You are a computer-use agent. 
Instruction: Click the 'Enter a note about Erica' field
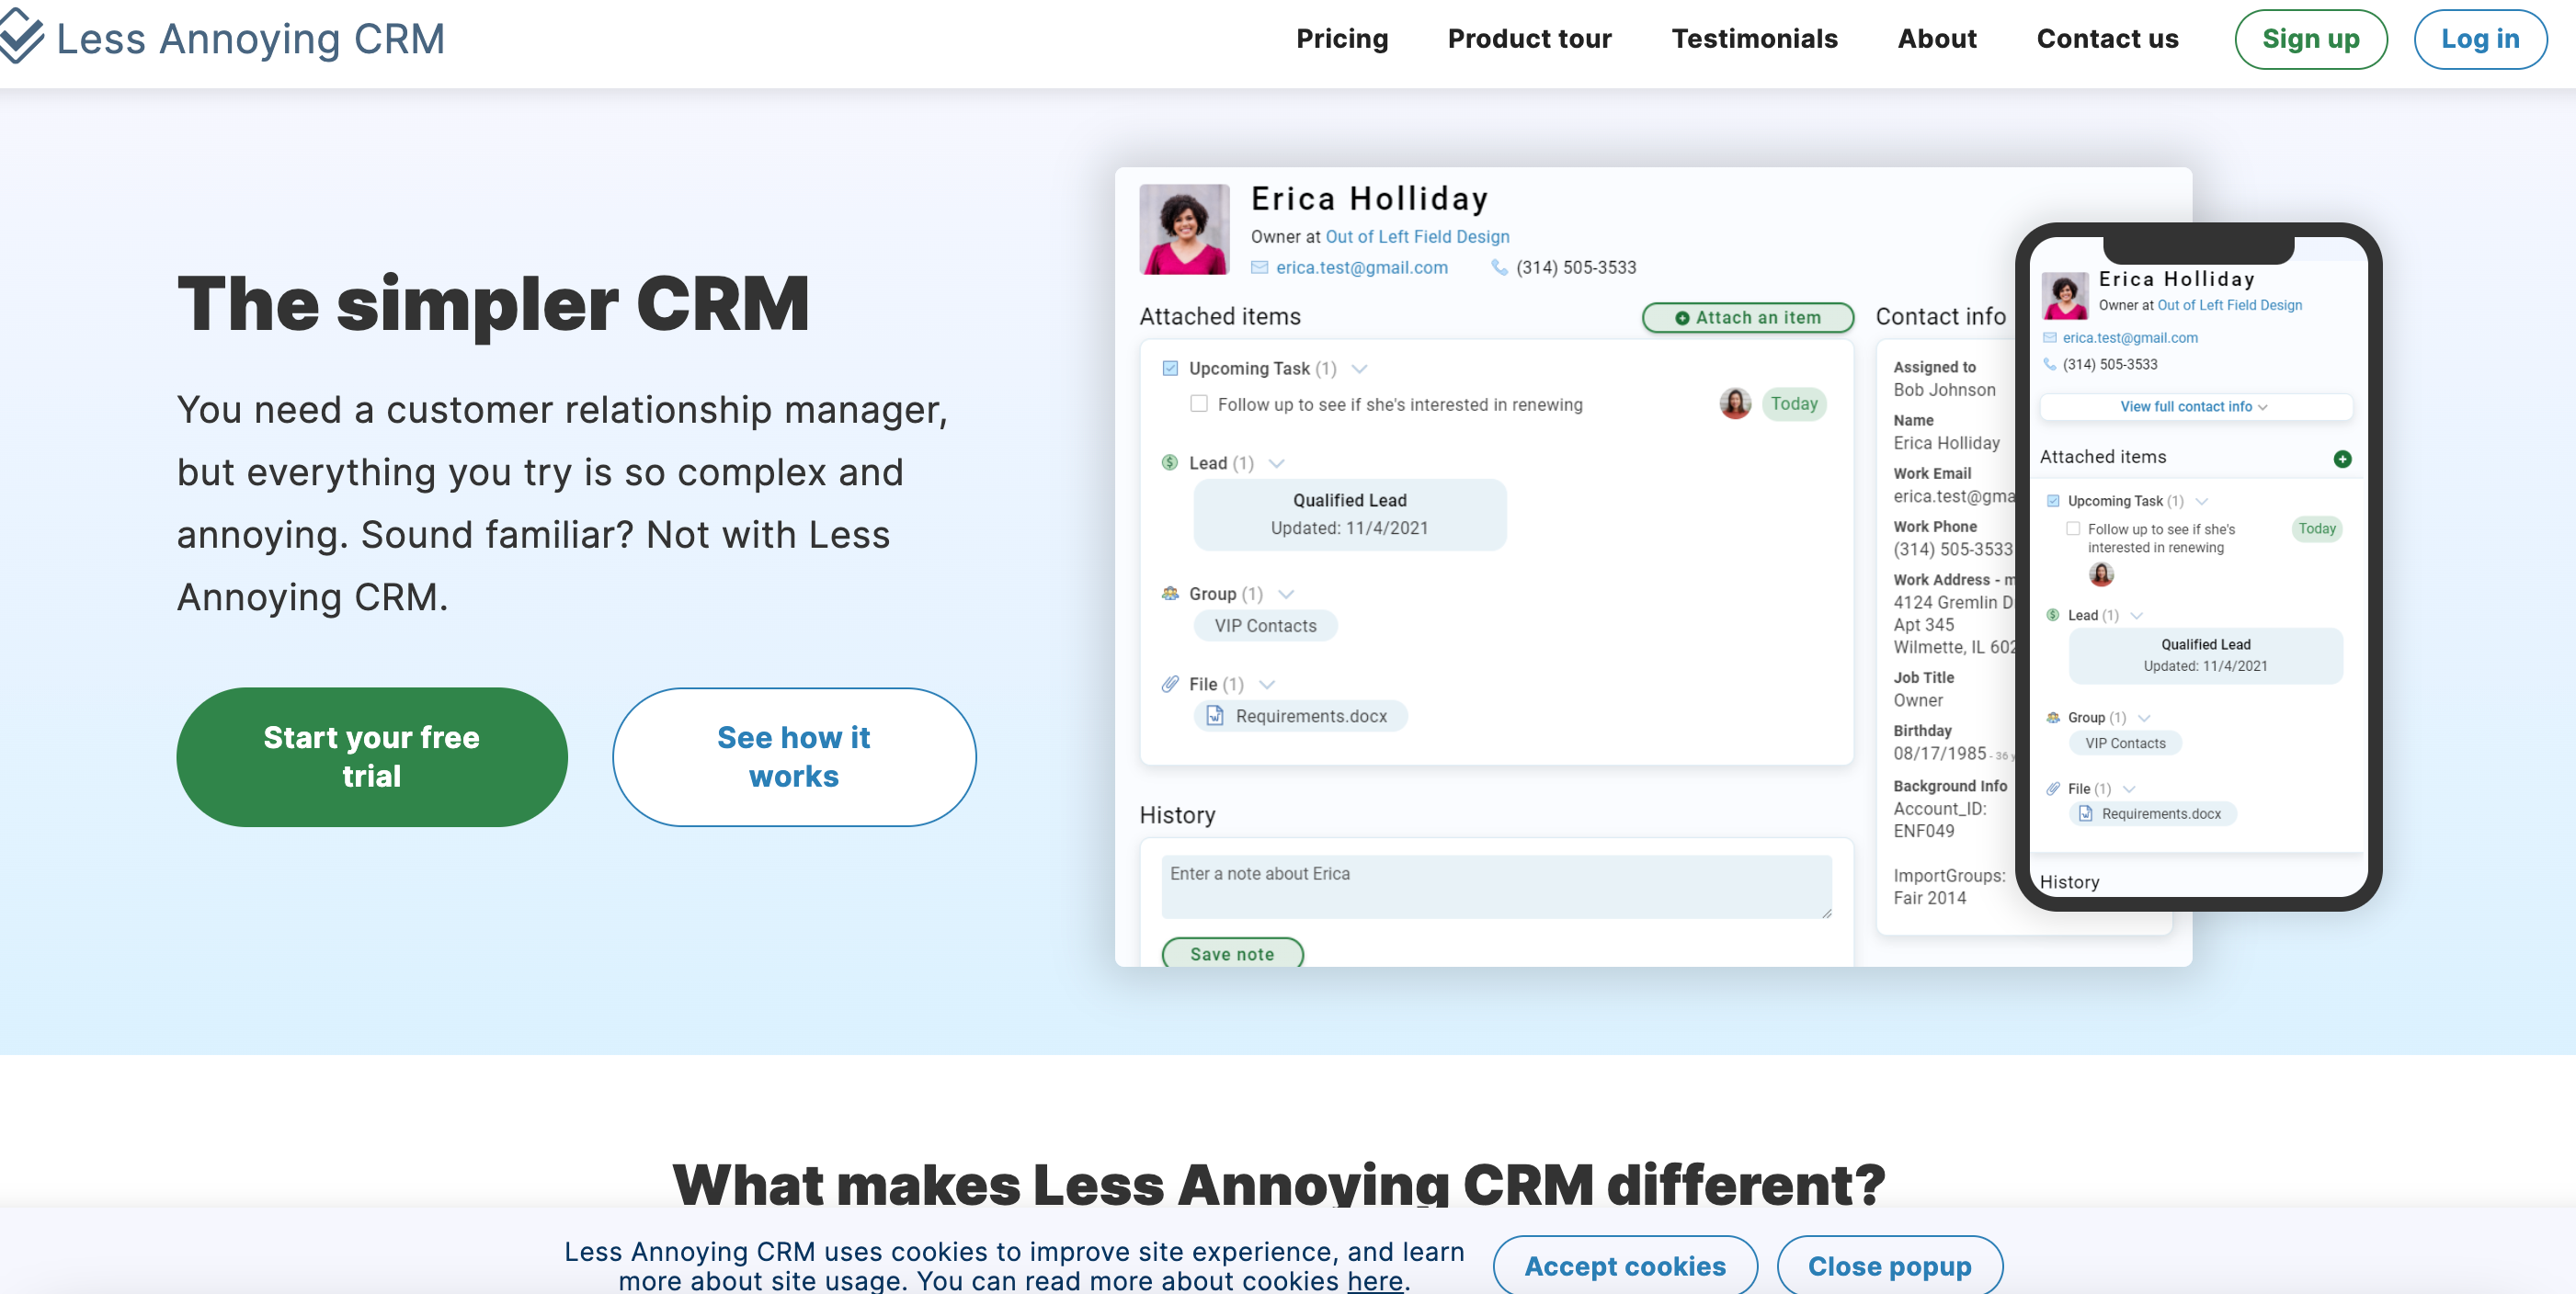pyautogui.click(x=1496, y=886)
